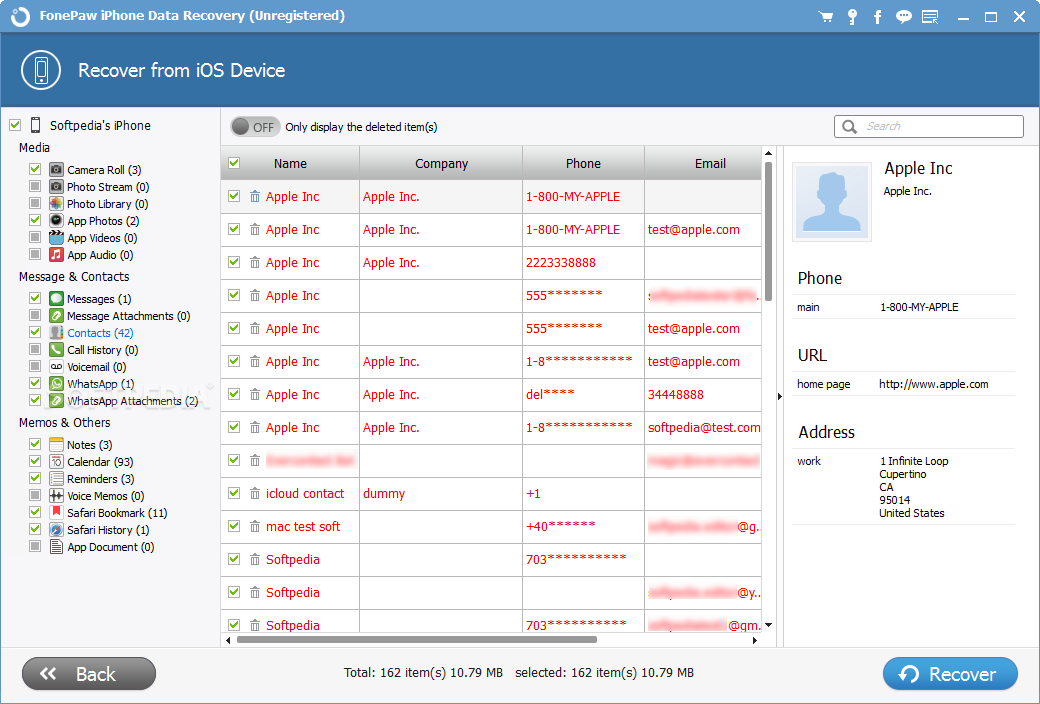Click the Messages bubble icon
The height and width of the screenshot is (704, 1040).
point(56,299)
